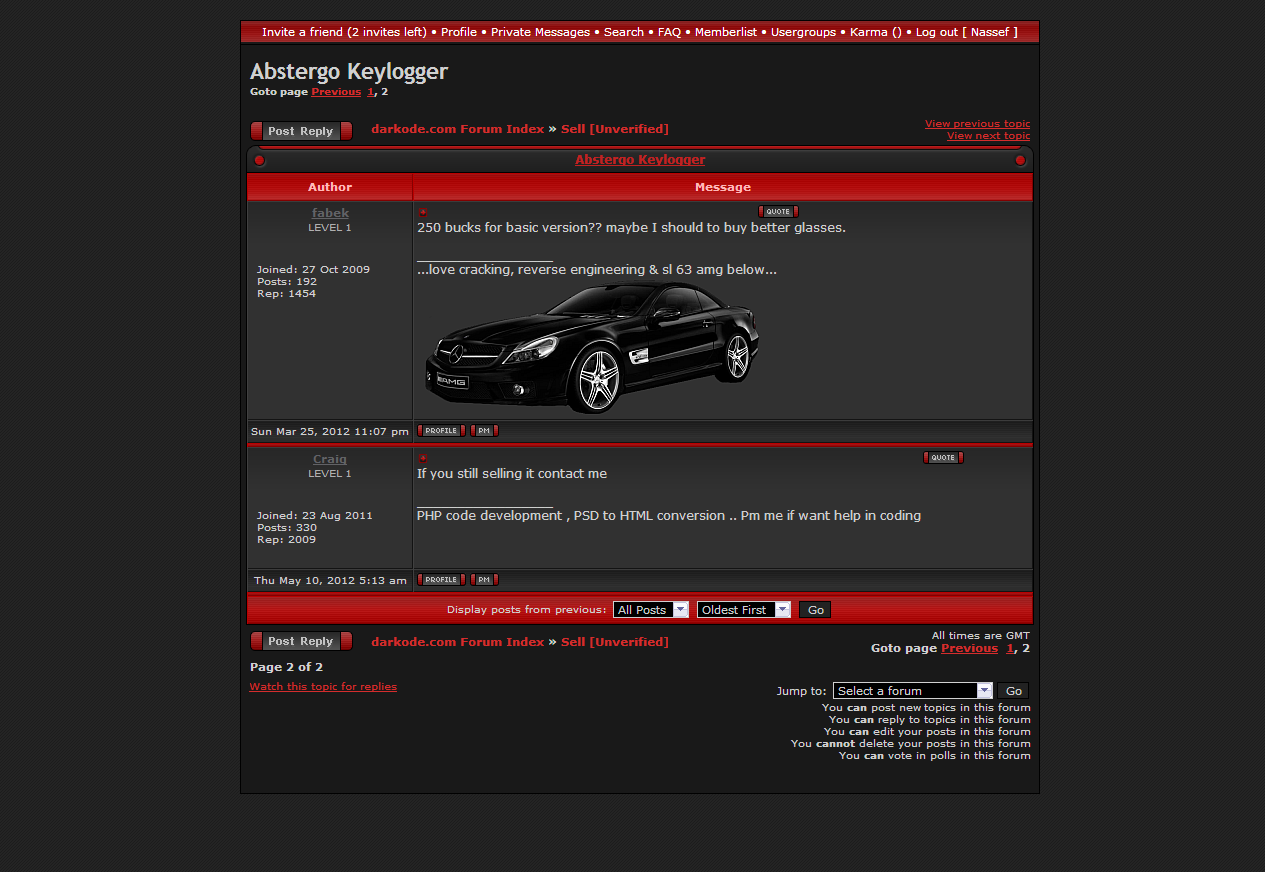The width and height of the screenshot is (1265, 872).
Task: Click the post marker icon on fabek's post
Action: [x=423, y=212]
